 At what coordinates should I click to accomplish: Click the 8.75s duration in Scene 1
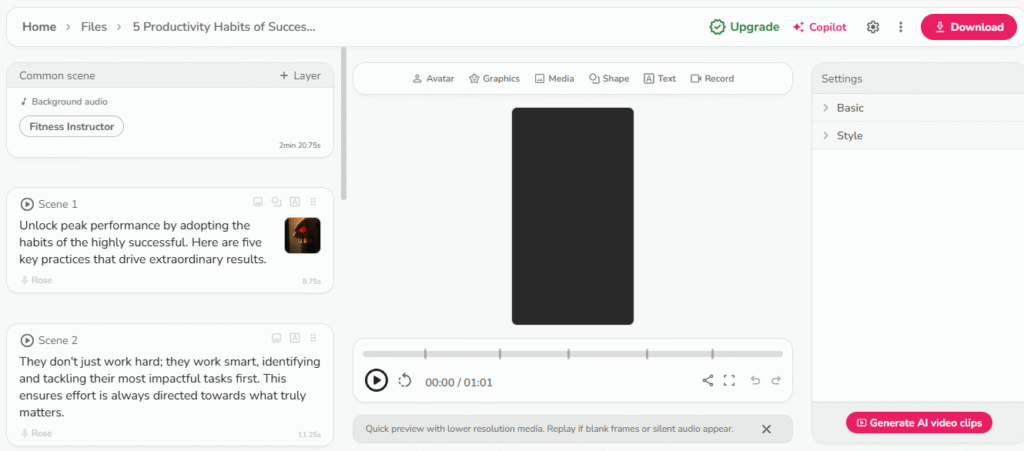coord(312,282)
